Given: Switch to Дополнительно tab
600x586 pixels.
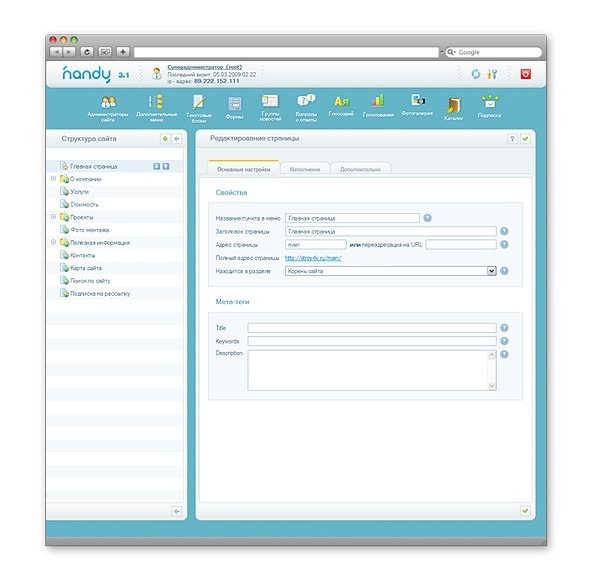Looking at the screenshot, I should (360, 169).
